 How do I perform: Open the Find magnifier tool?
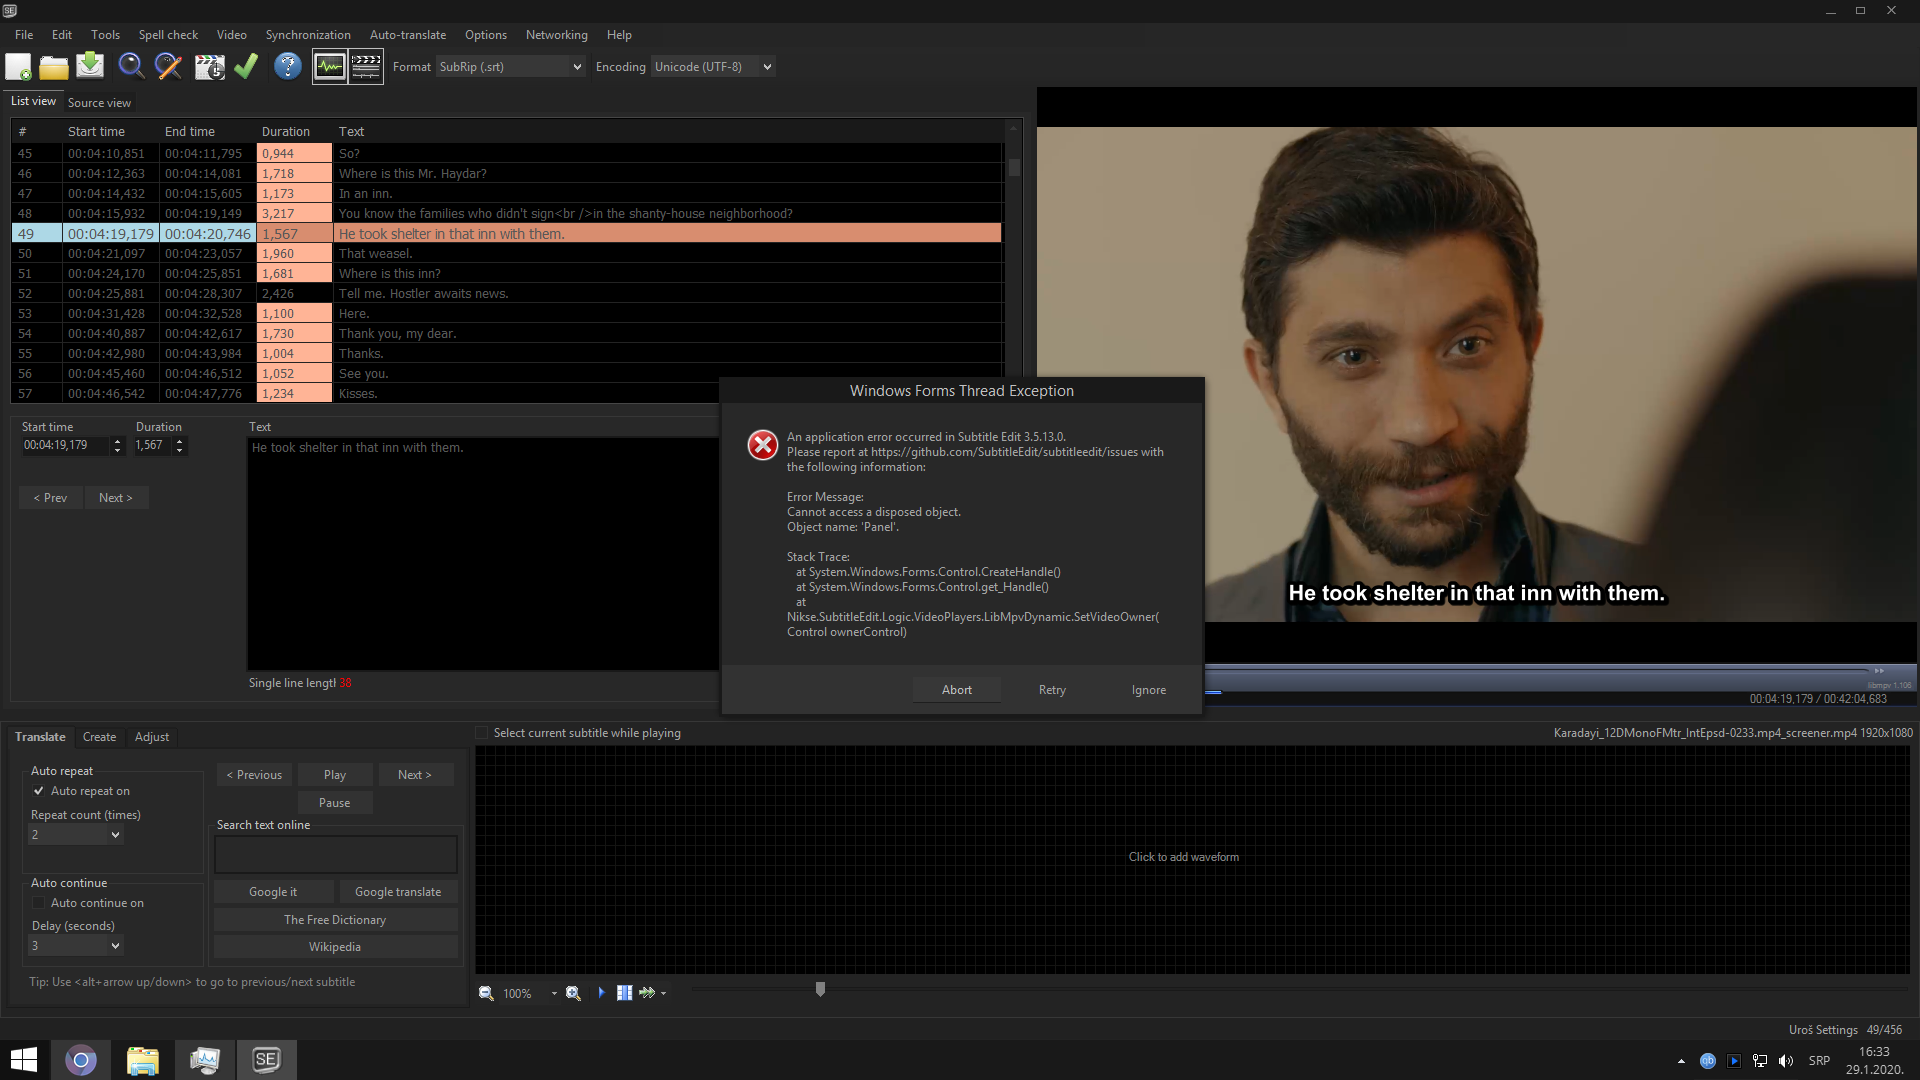click(x=131, y=67)
